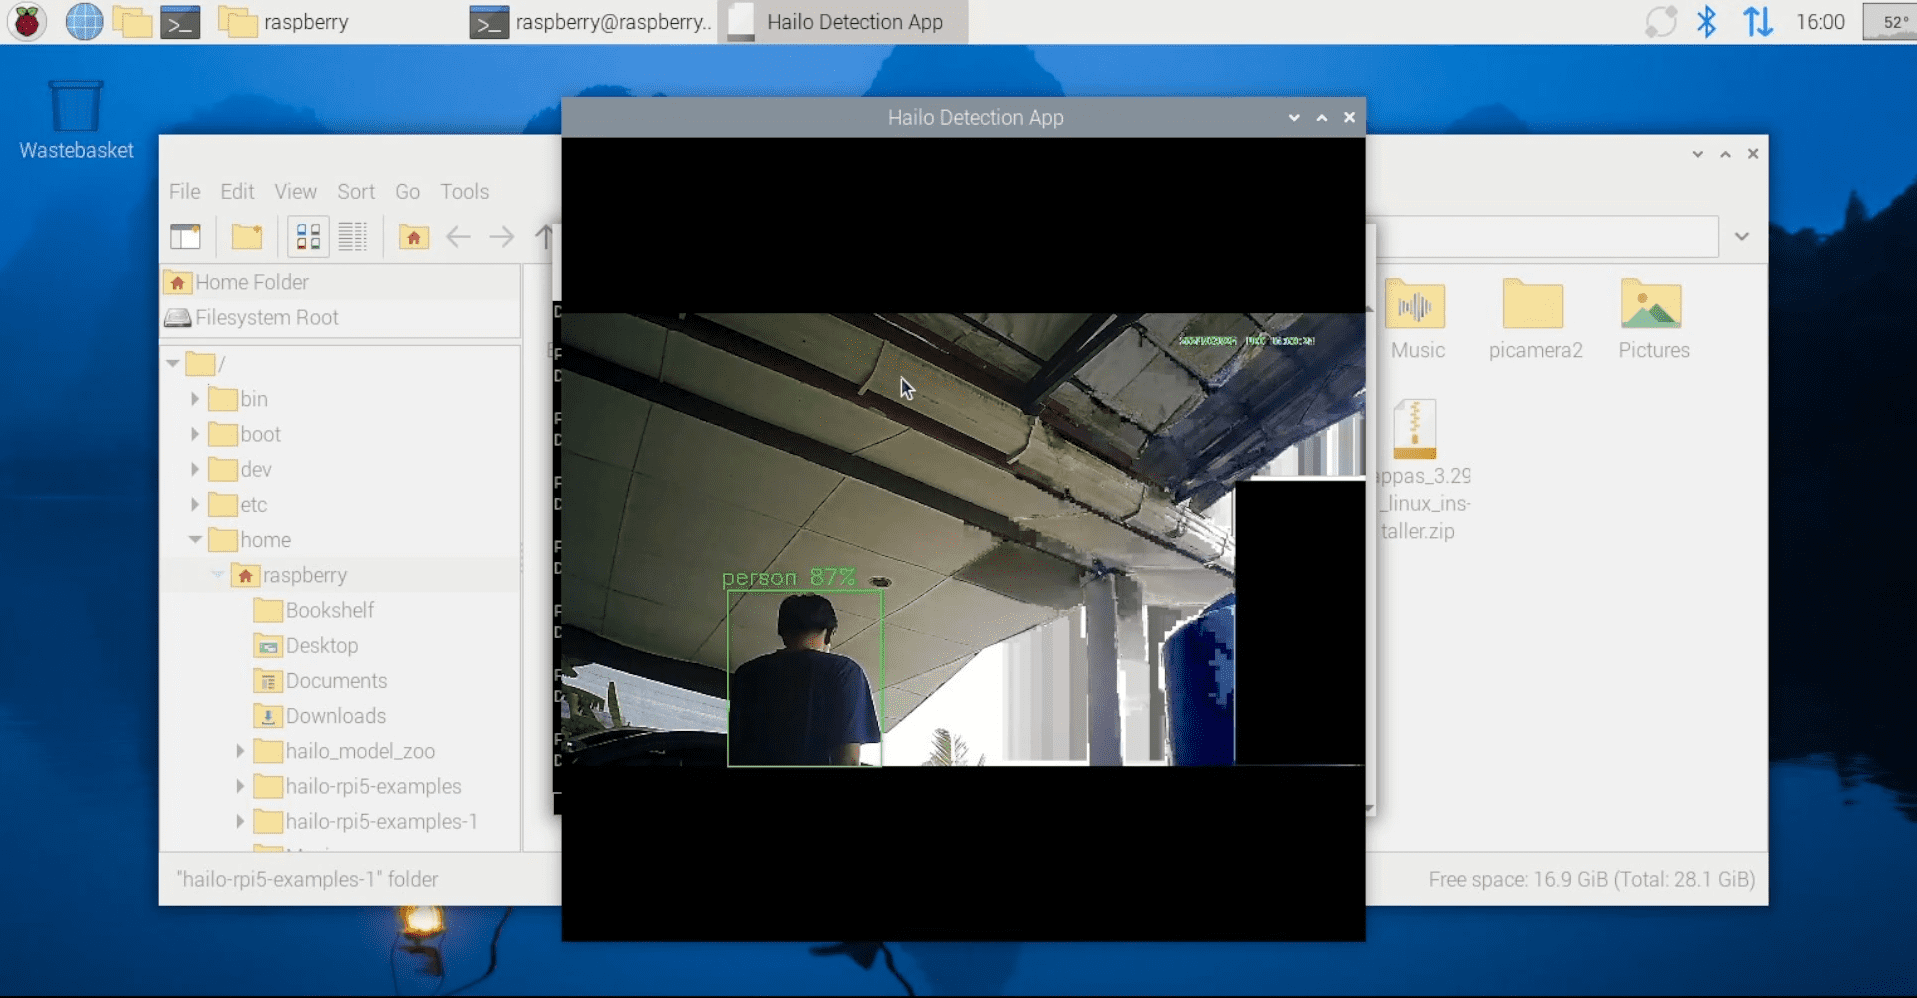Image resolution: width=1917 pixels, height=998 pixels.
Task: Expand the hailo_model_zoo folder
Action: tap(240, 751)
